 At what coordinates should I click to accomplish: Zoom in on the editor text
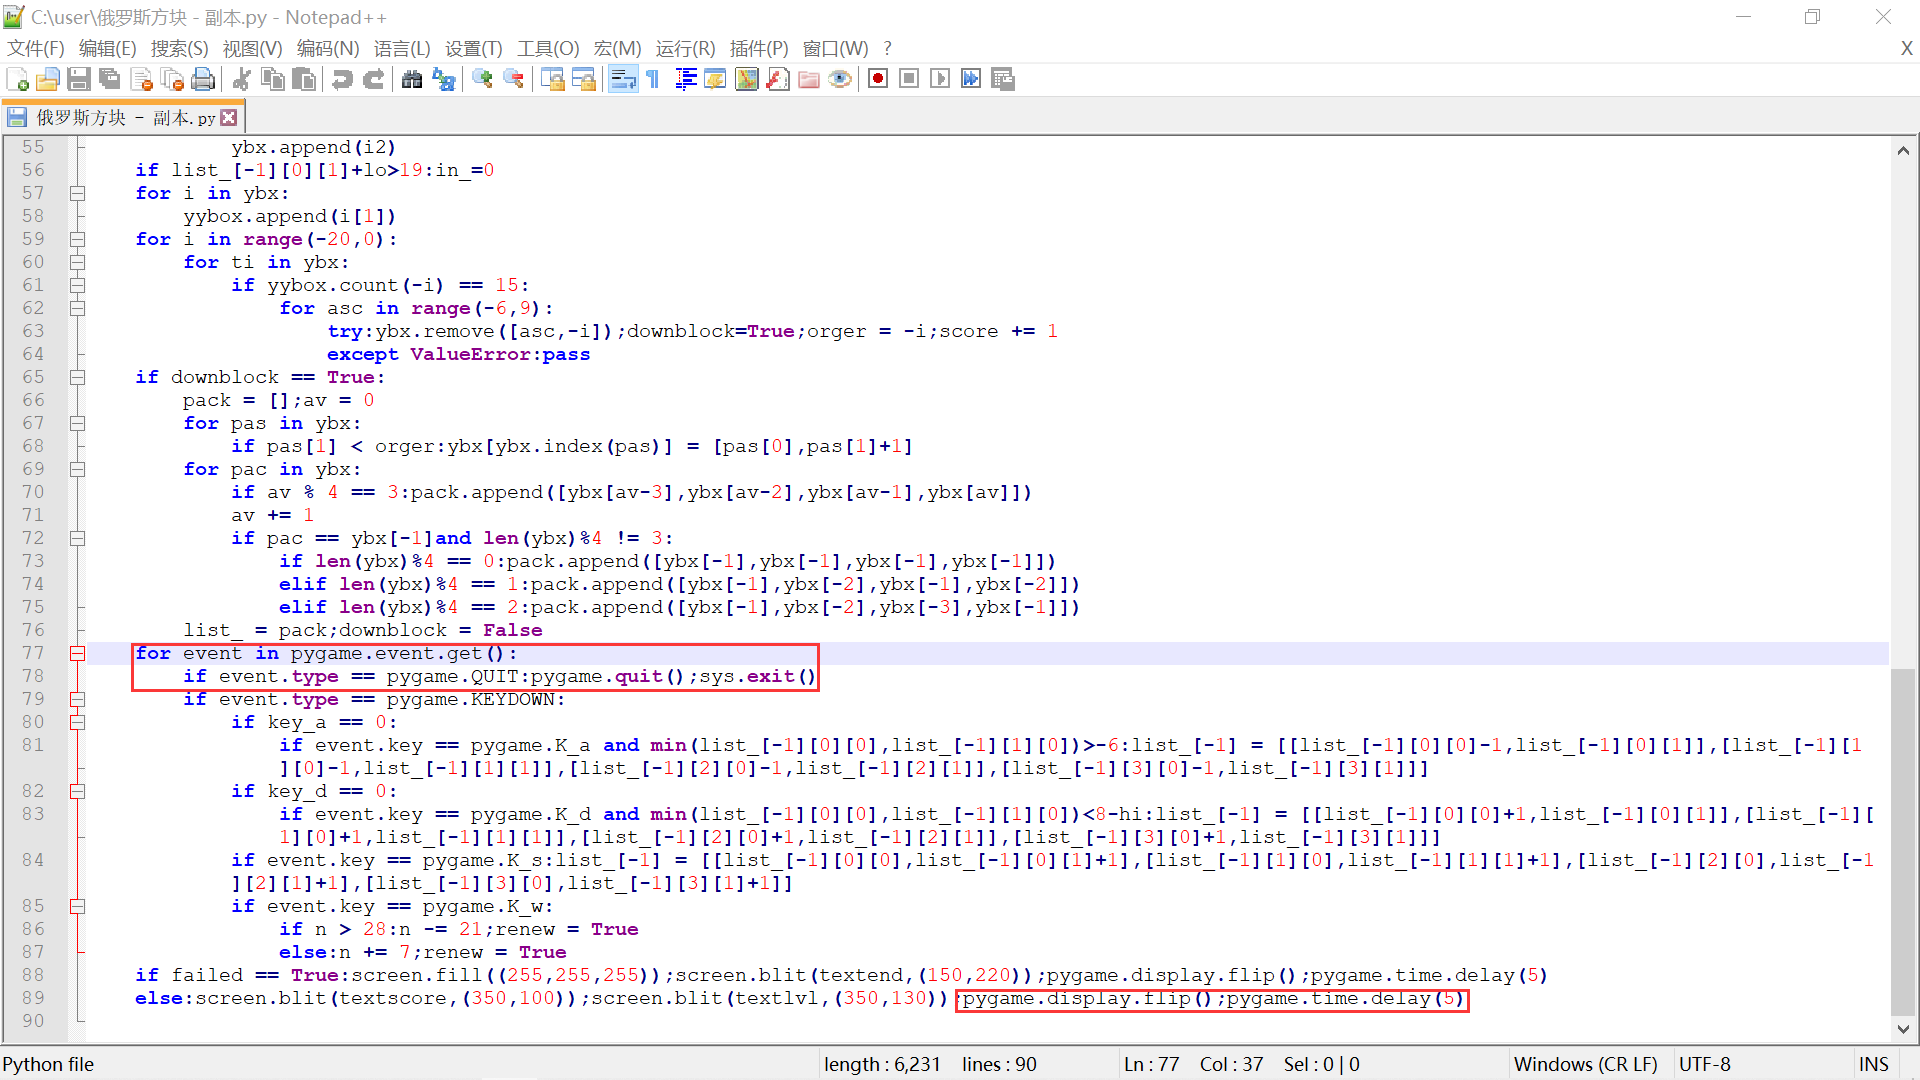(482, 79)
